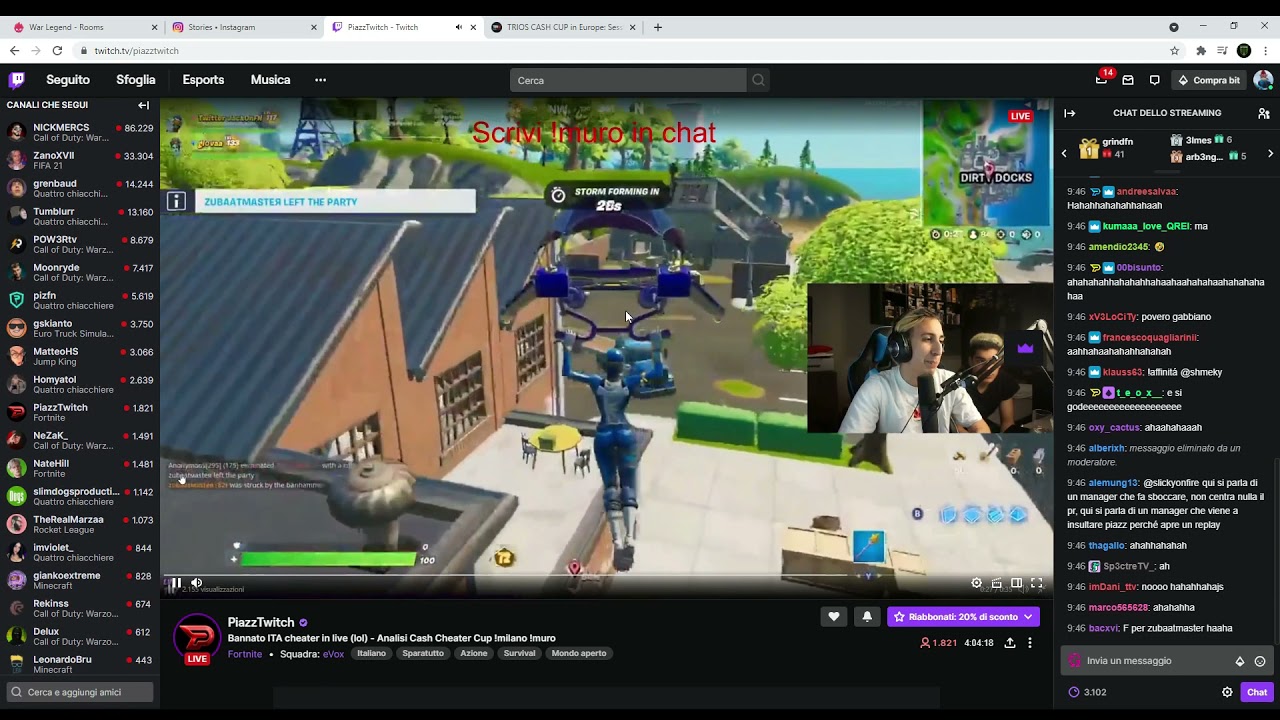Expand the three-dot more navigation menu
Viewport: 1280px width, 720px height.
[320, 80]
